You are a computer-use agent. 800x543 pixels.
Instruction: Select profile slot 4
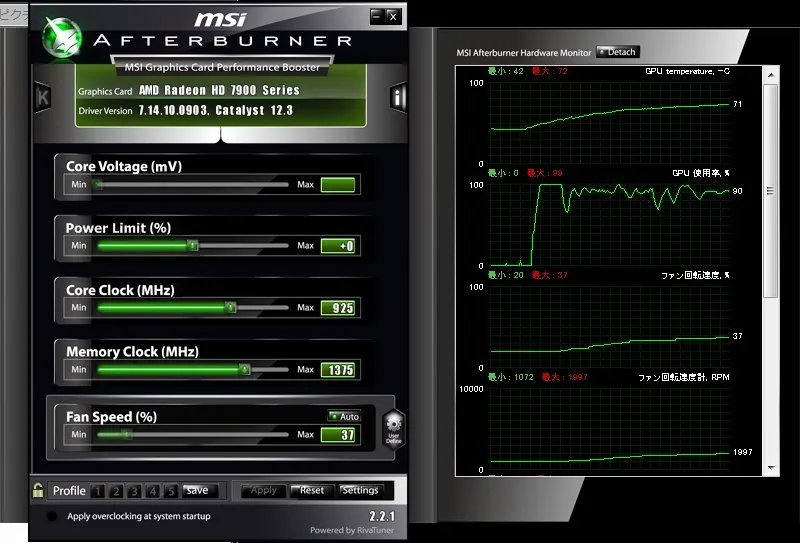(x=153, y=491)
